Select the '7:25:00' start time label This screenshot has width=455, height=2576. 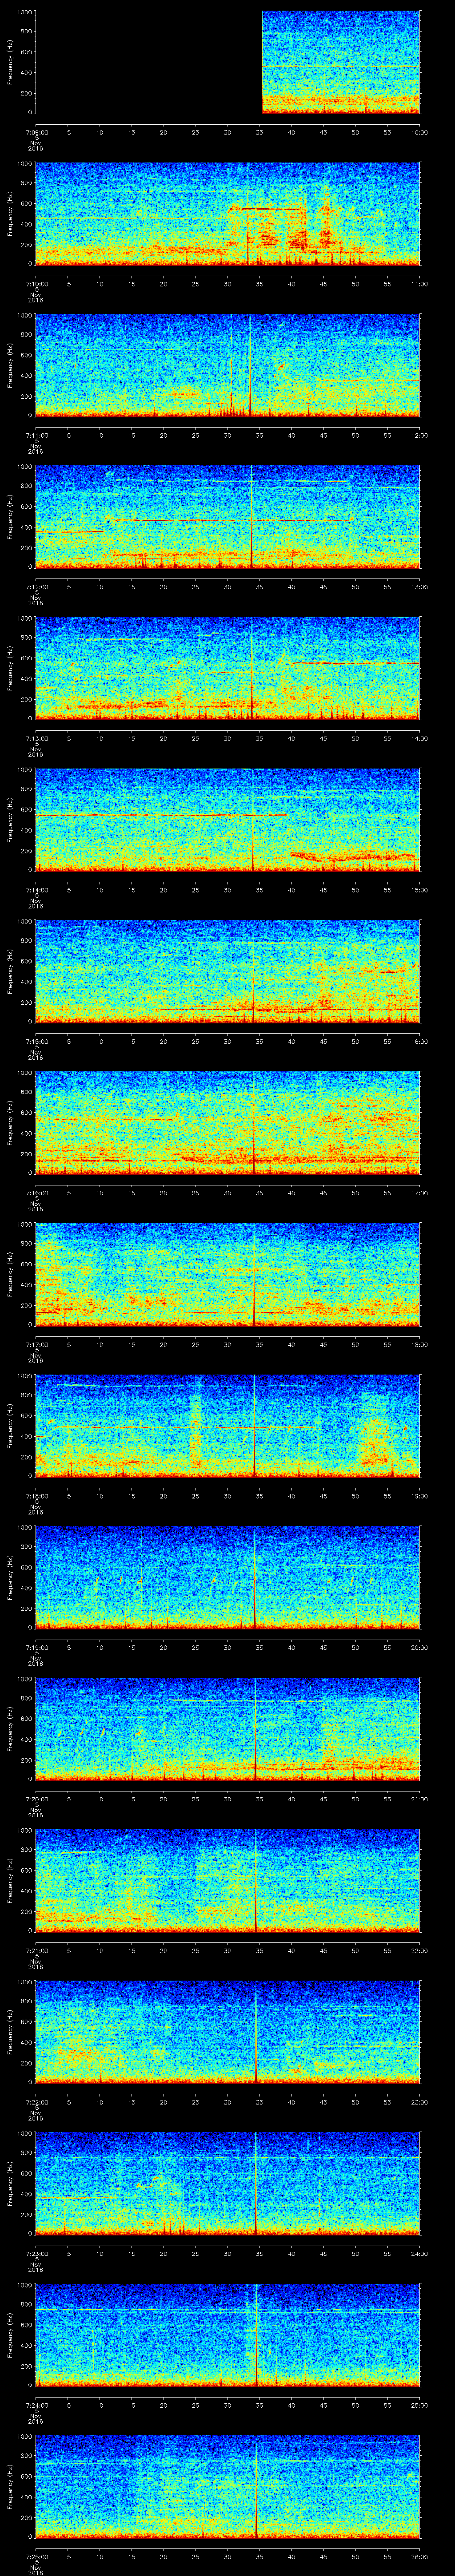[36, 2556]
